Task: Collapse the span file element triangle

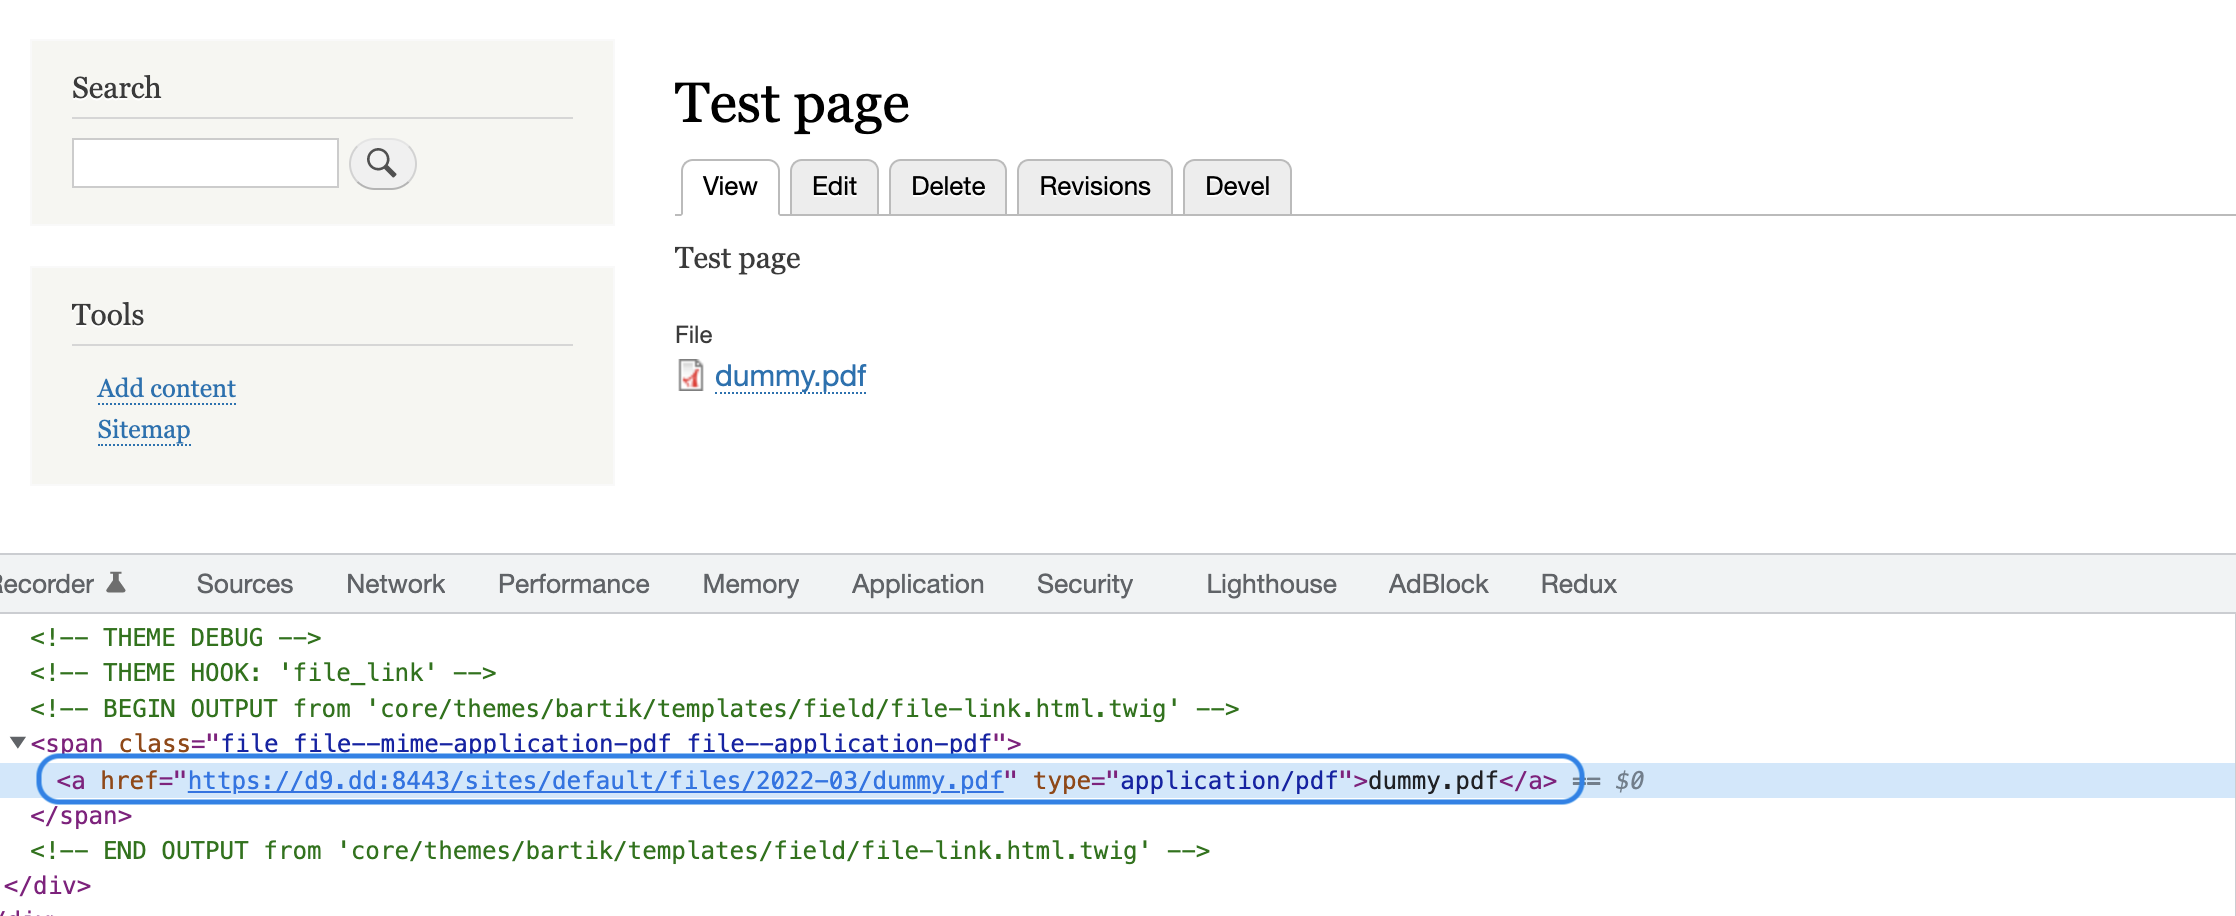Action: (x=17, y=742)
